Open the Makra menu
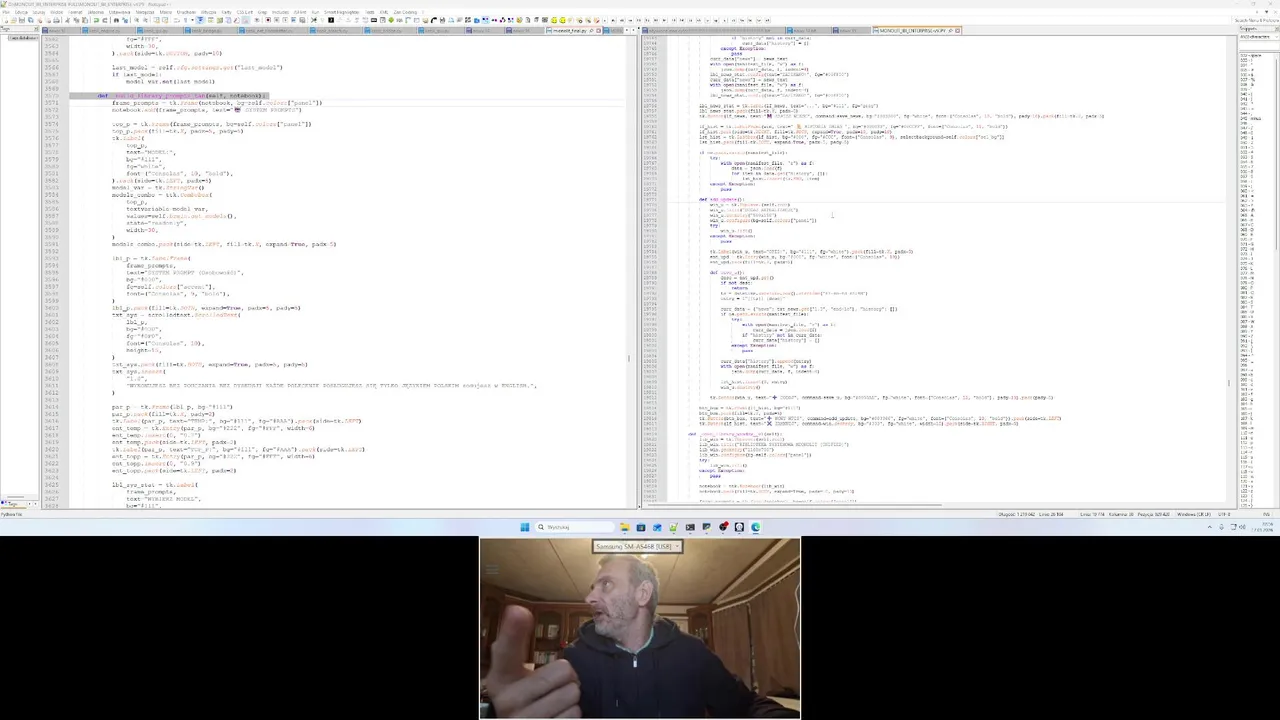 [166, 12]
